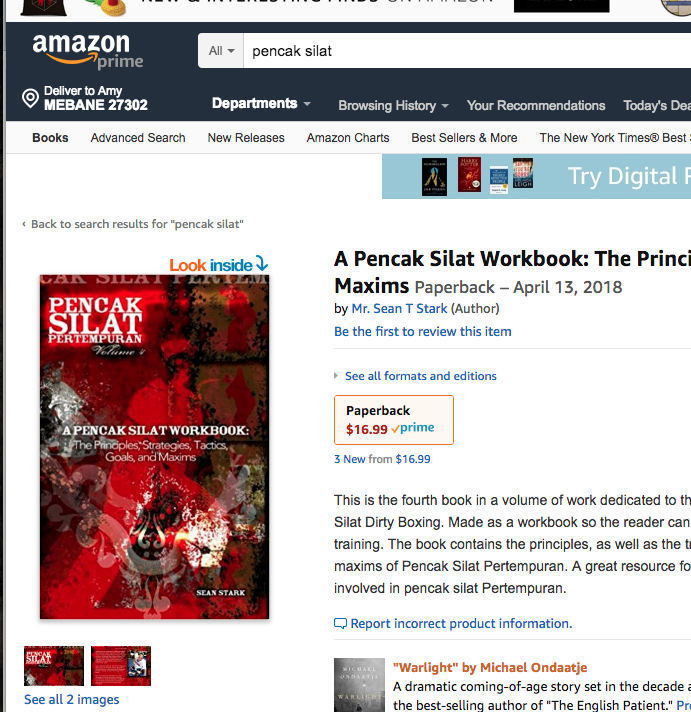Viewport: 691px width, 712px height.
Task: Select the Paperback $16.99 format option
Action: [394, 420]
